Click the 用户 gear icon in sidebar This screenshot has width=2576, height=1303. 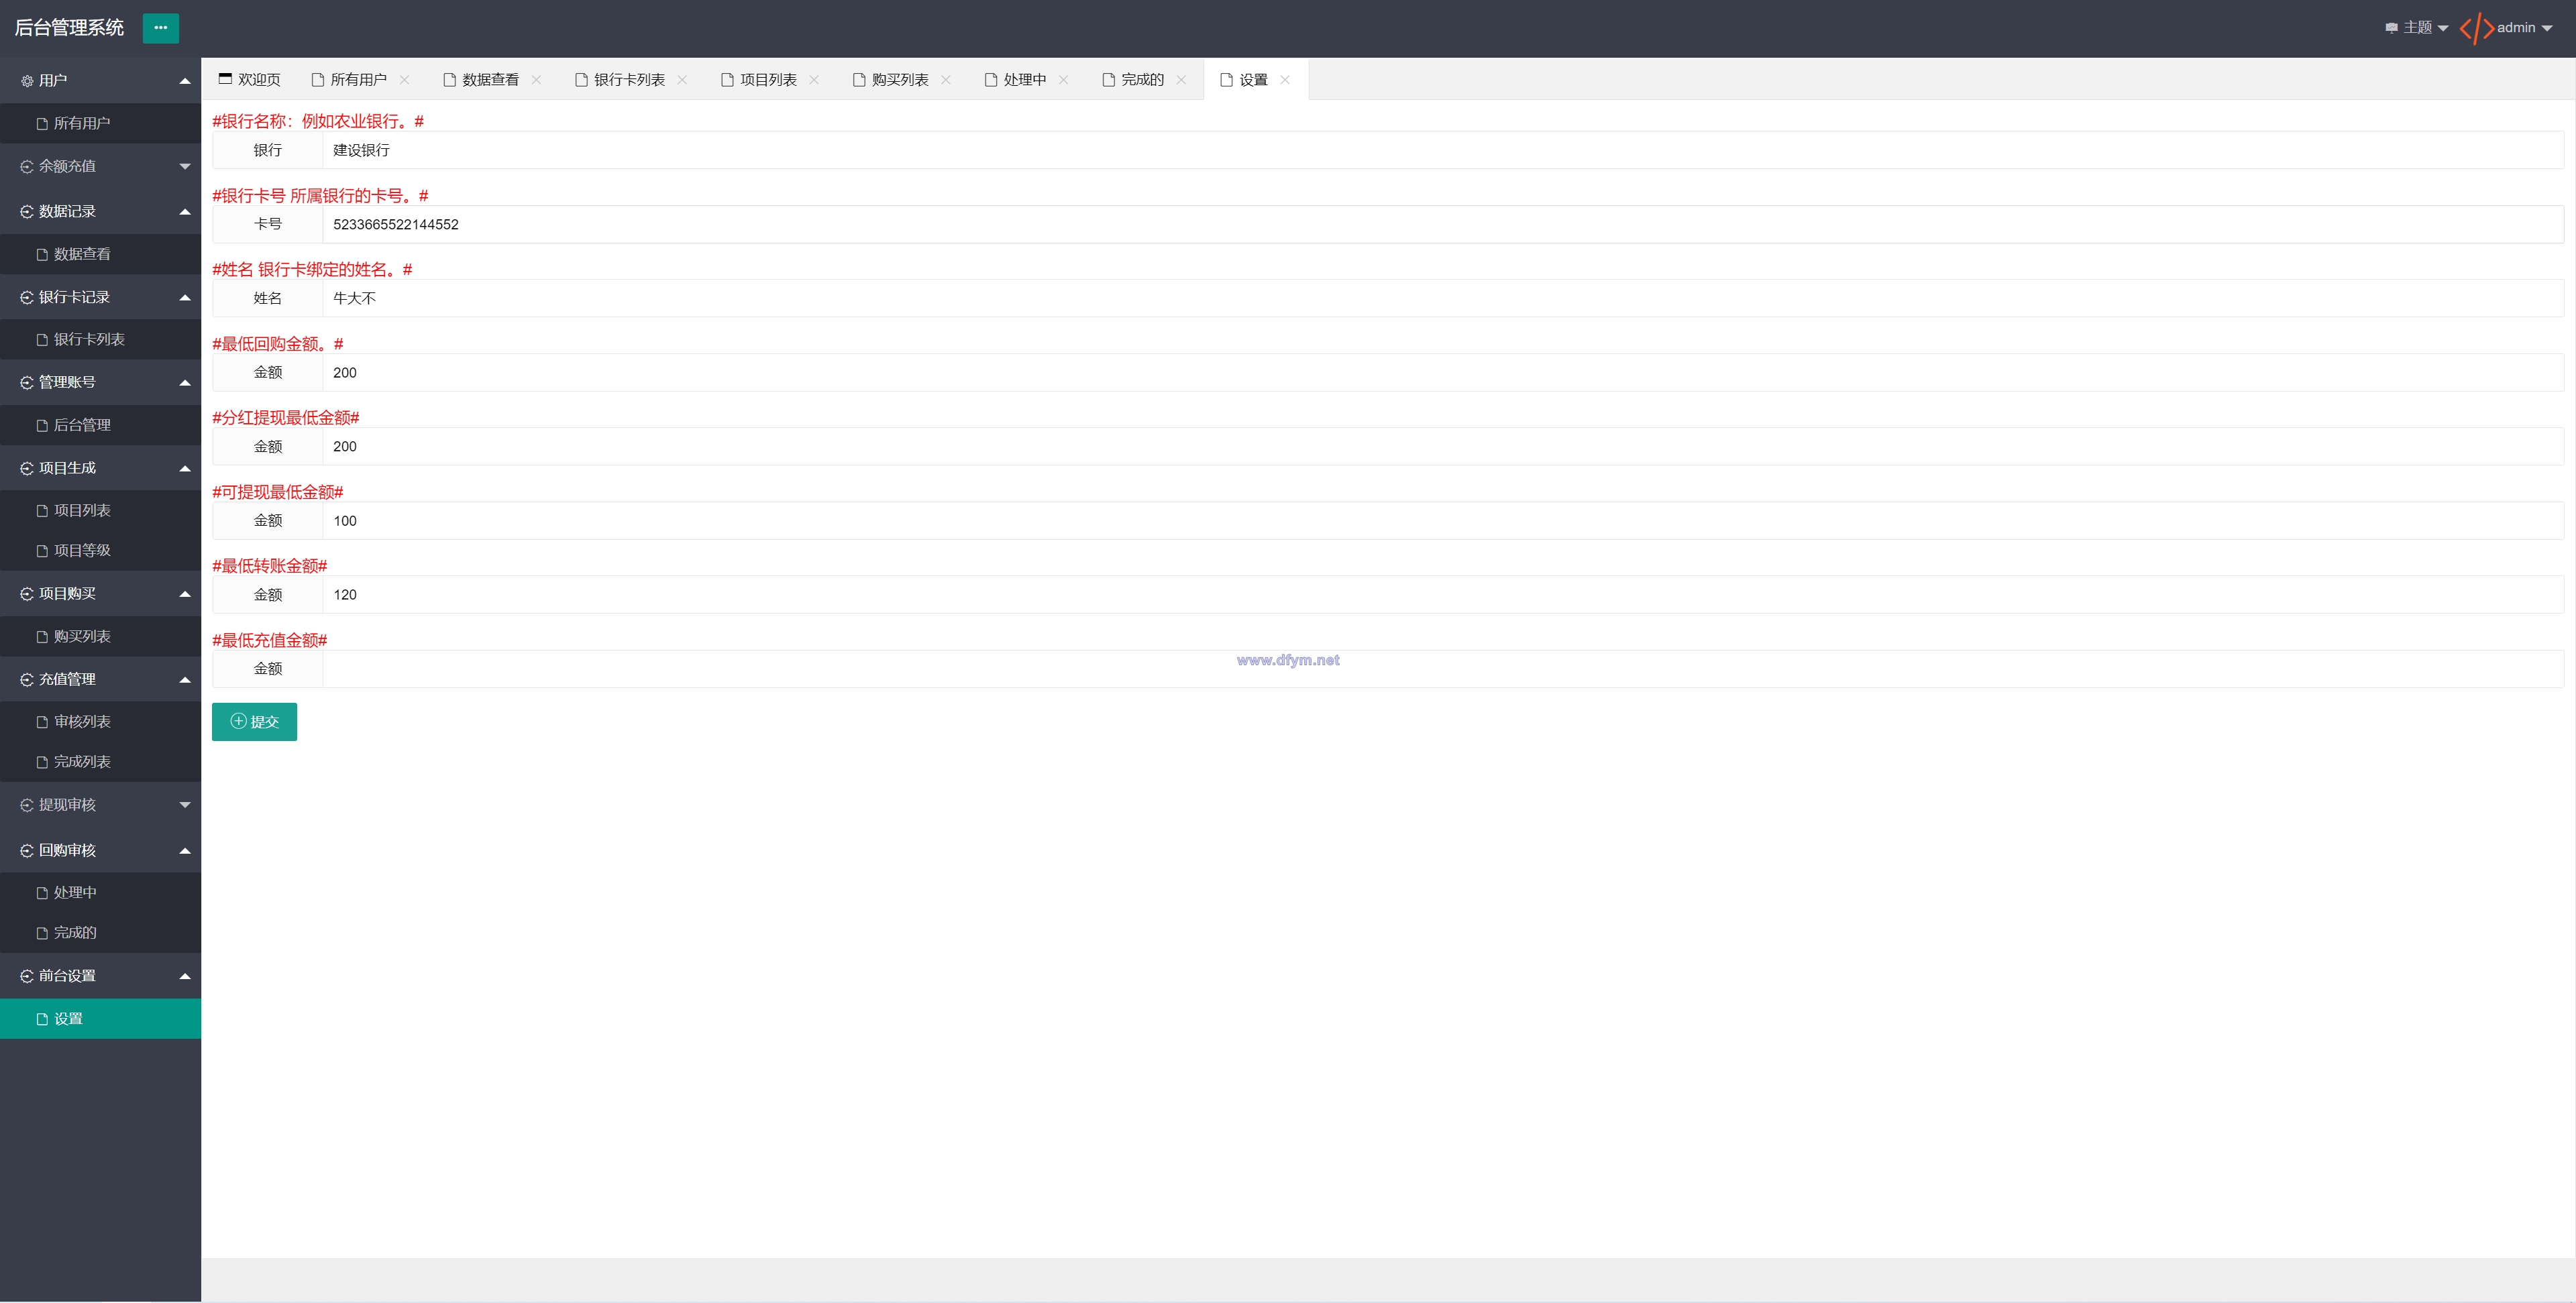pyautogui.click(x=27, y=81)
